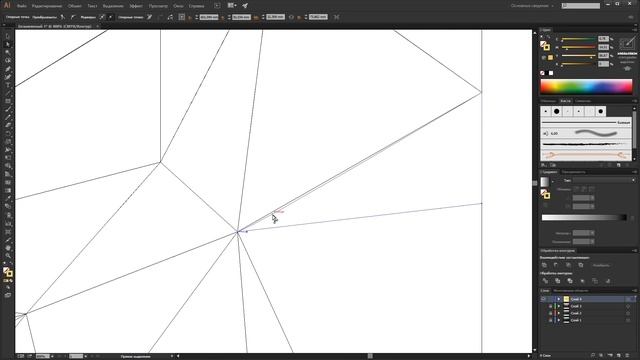Click Intersect shape mode in Pathfinder
The height and width of the screenshot is (360, 640).
point(569,265)
